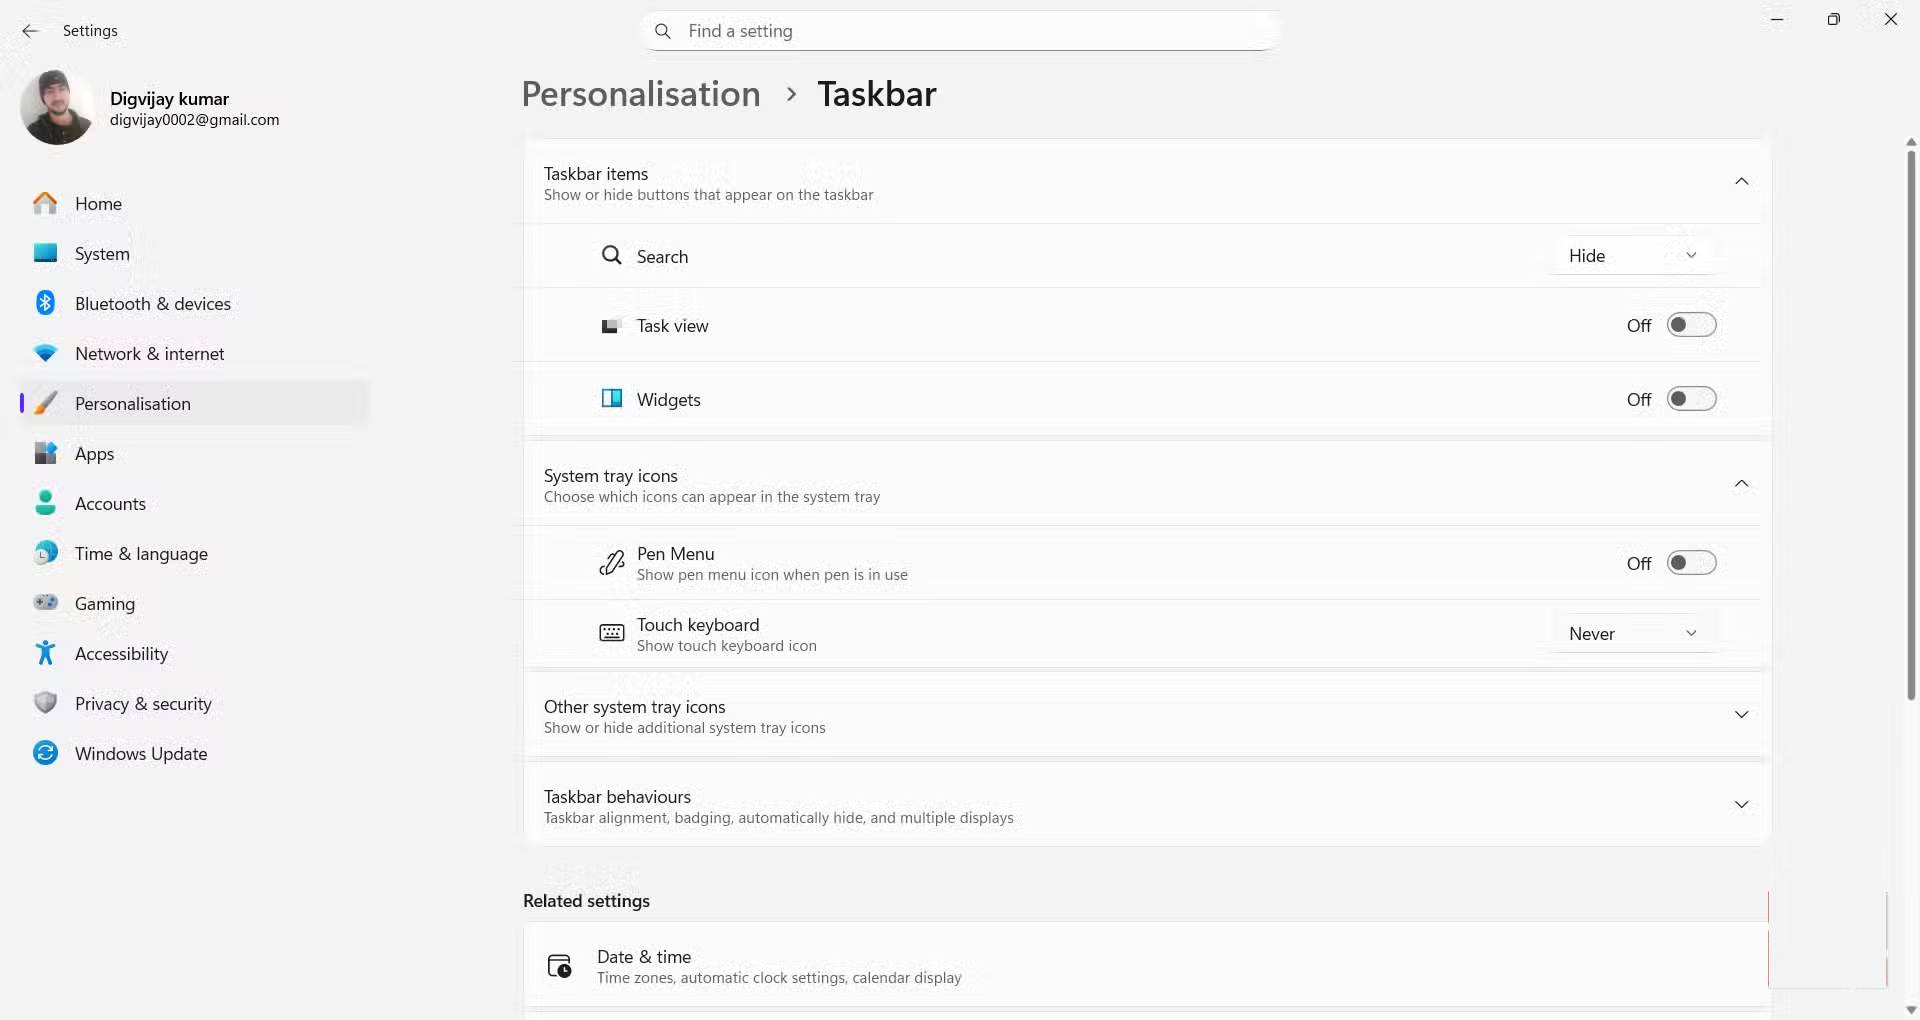This screenshot has height=1020, width=1920.
Task: Go to the Apps settings page
Action: (95, 454)
